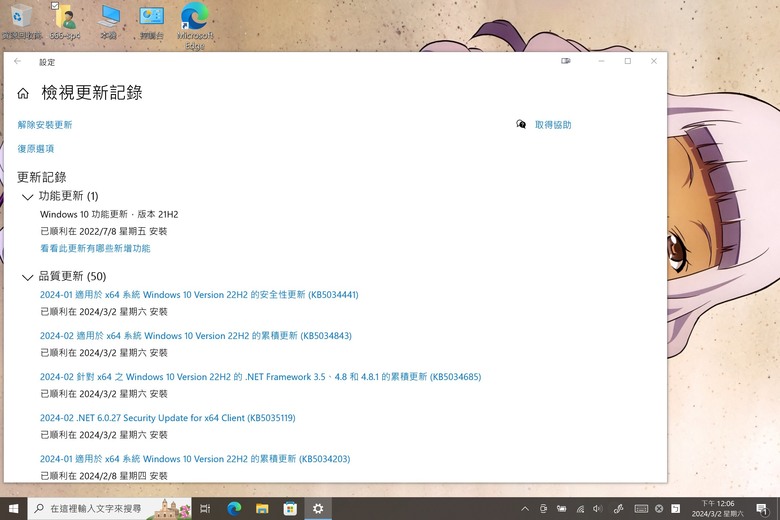Image resolution: width=780 pixels, height=520 pixels.
Task: Minimize the Settings window
Action: 601,61
